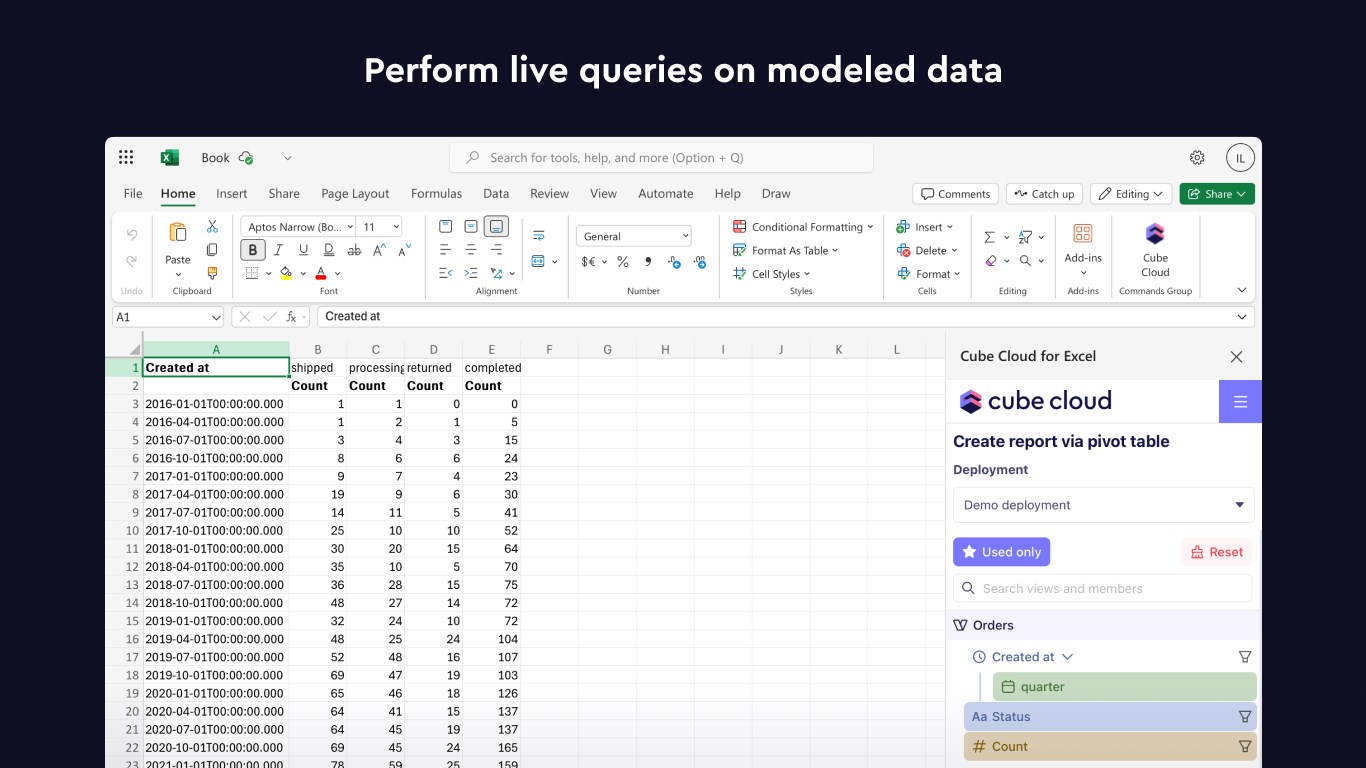Click the cell borders icon
1366x768 pixels.
[252, 273]
